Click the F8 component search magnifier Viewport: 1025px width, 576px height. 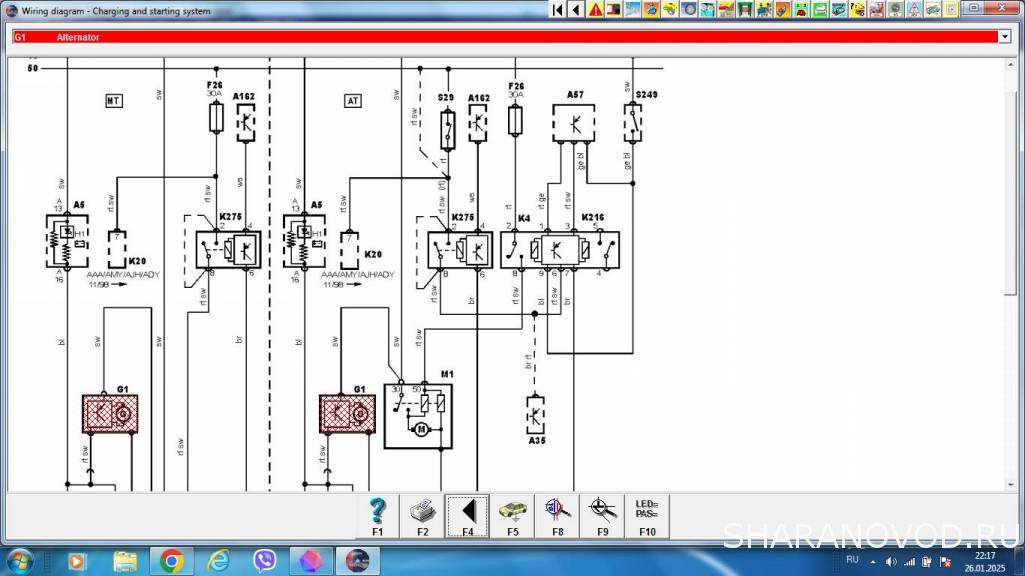click(x=557, y=516)
